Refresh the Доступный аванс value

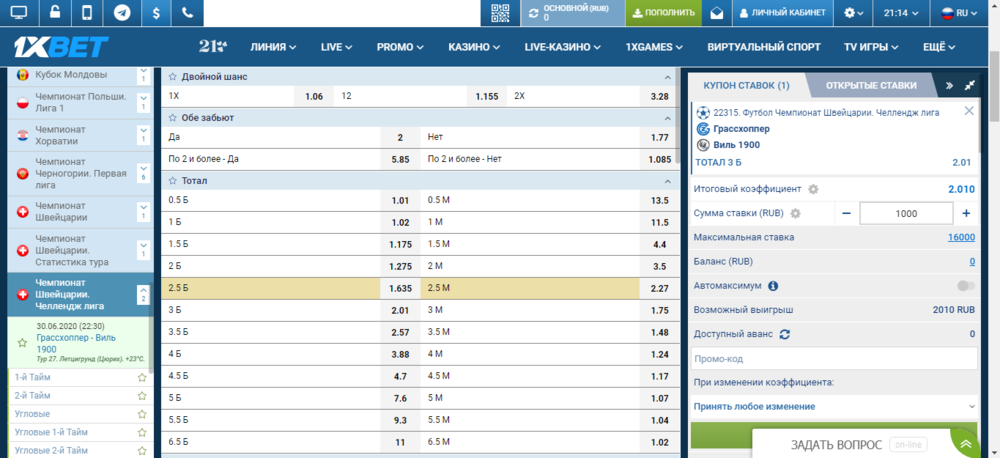click(x=785, y=334)
